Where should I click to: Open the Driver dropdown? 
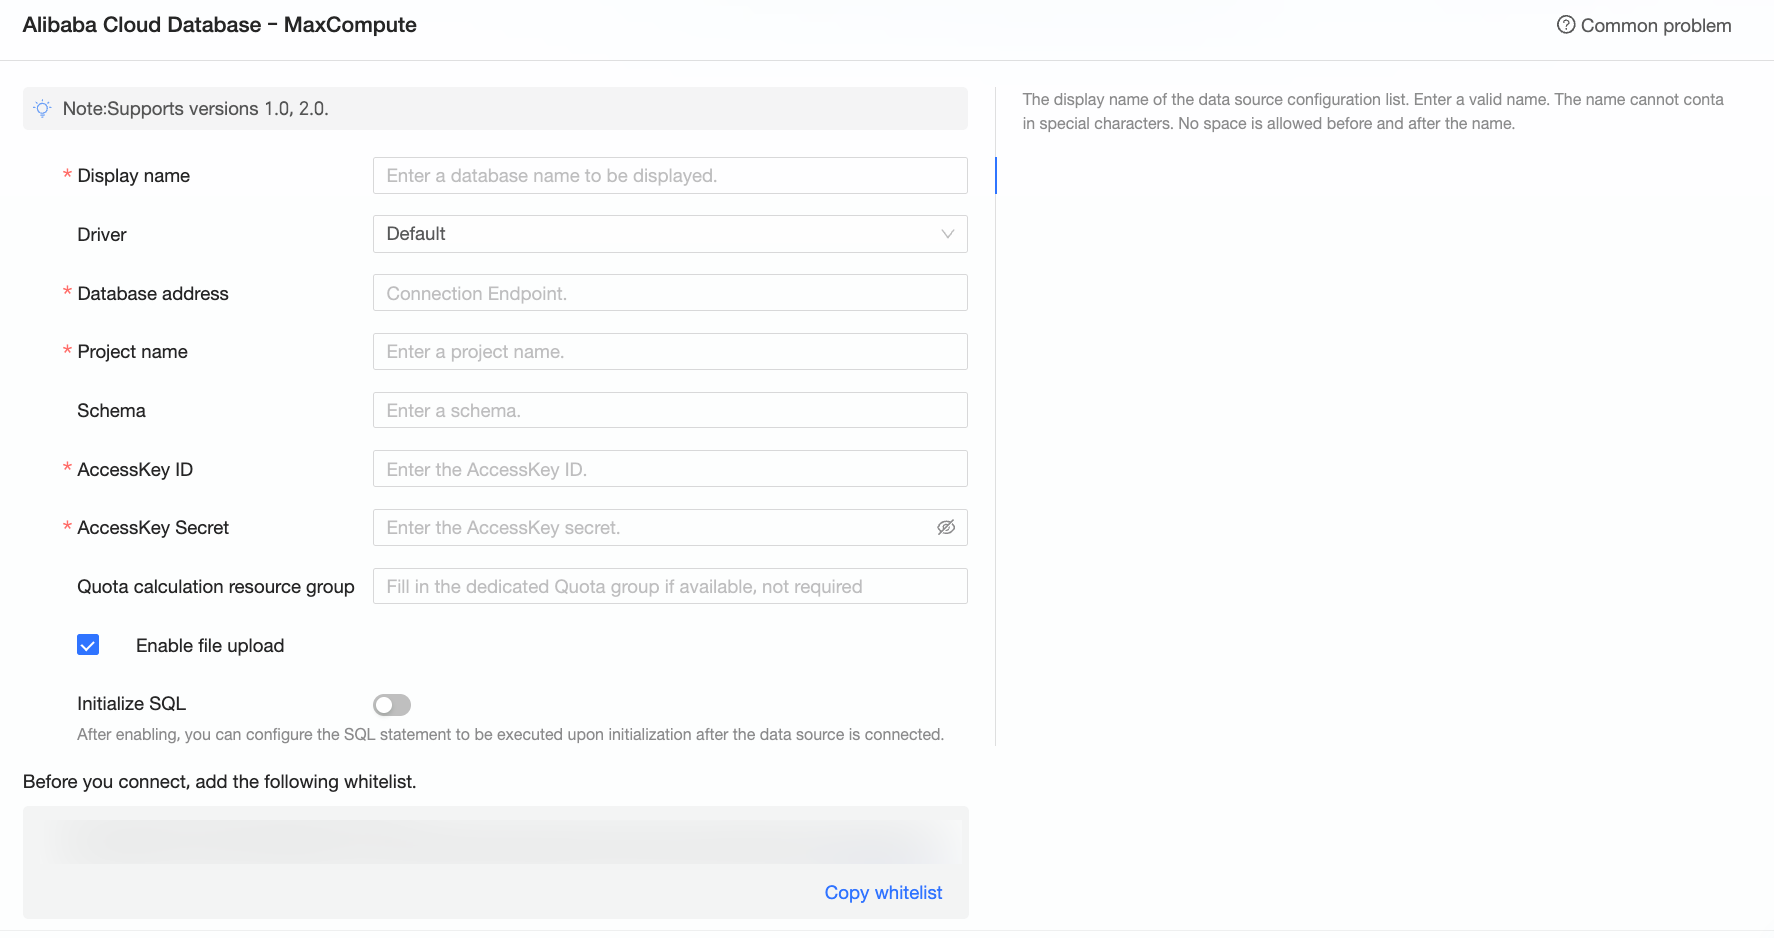669,234
